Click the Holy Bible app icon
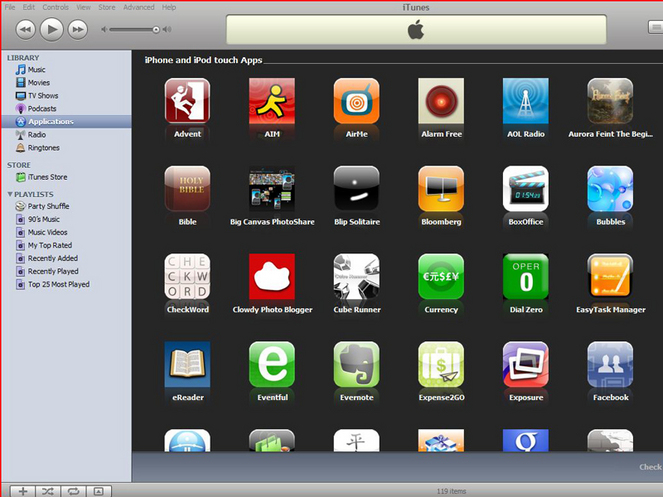663x497 pixels. (x=187, y=189)
